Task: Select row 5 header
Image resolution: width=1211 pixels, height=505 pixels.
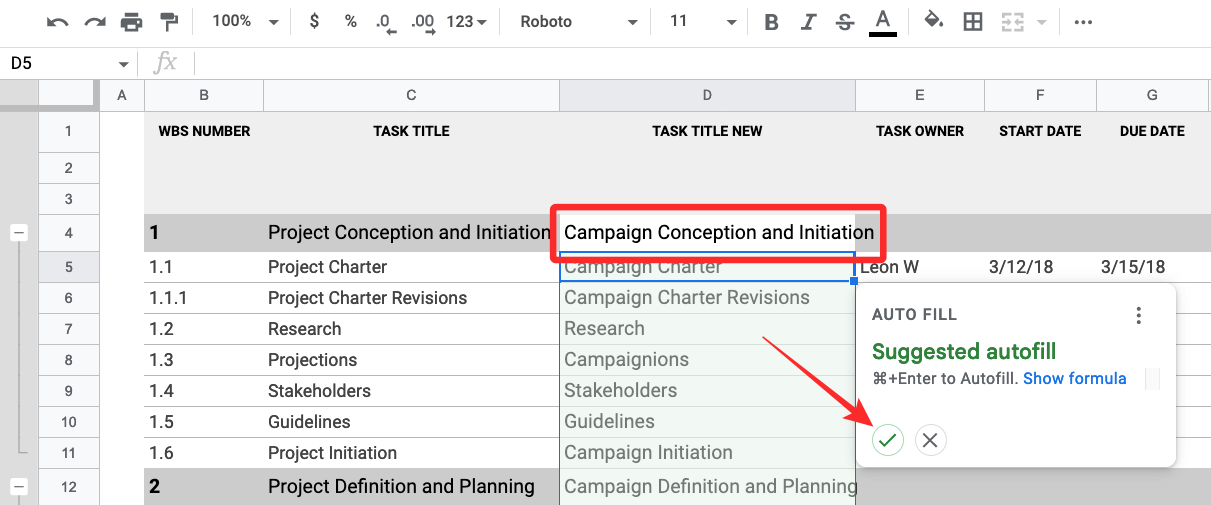Action: [69, 267]
